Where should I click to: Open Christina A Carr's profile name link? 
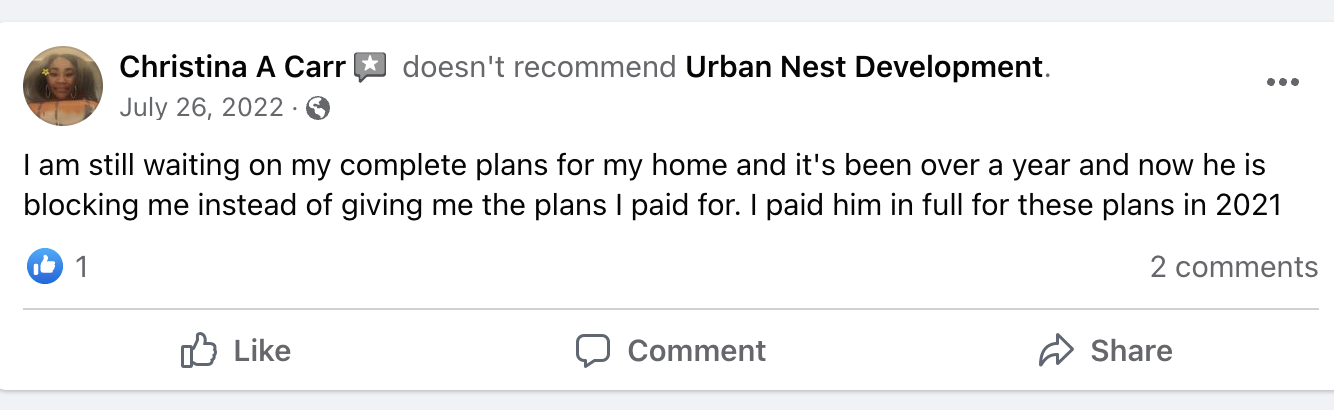[232, 68]
